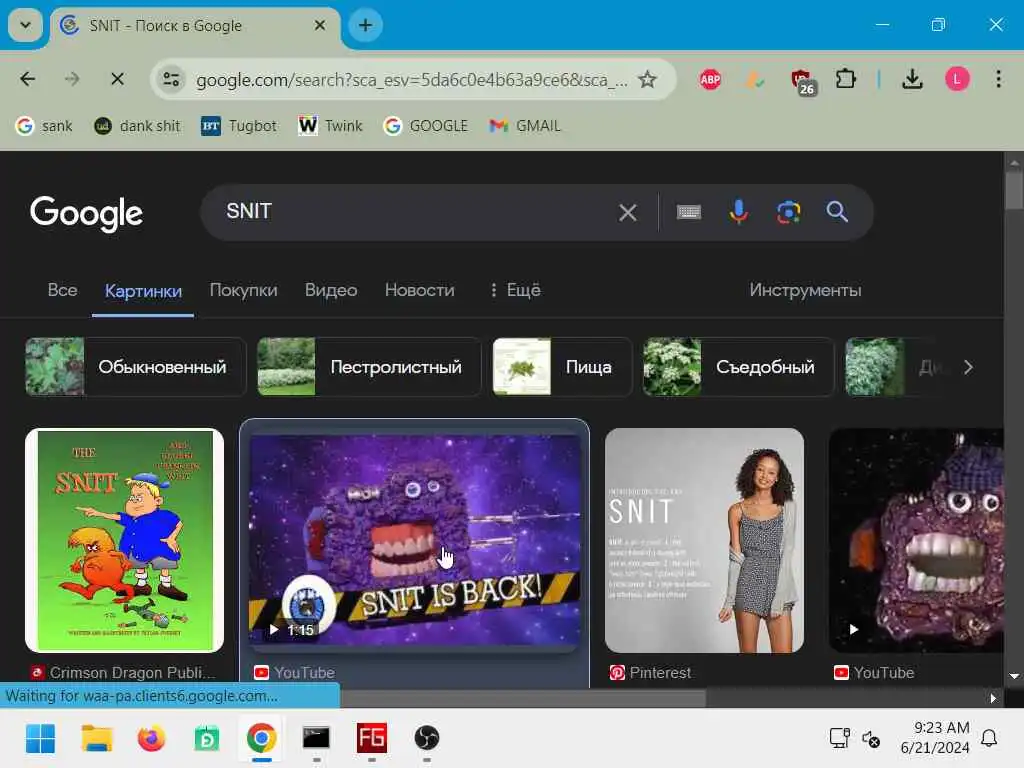1024x768 pixels.
Task: Filter images by Пища chip
Action: pos(562,367)
